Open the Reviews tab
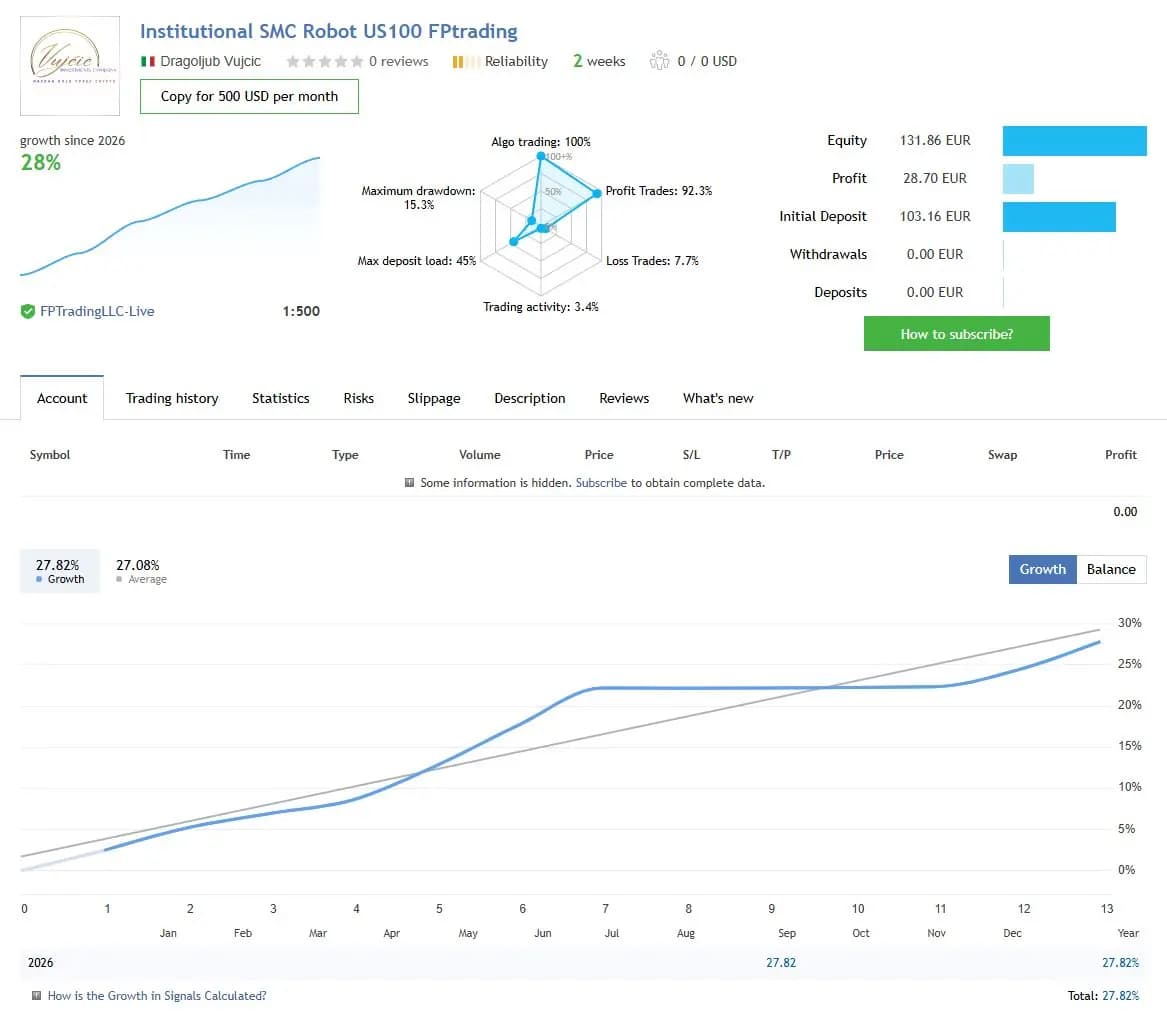Viewport: 1167px width, 1027px height. click(624, 398)
